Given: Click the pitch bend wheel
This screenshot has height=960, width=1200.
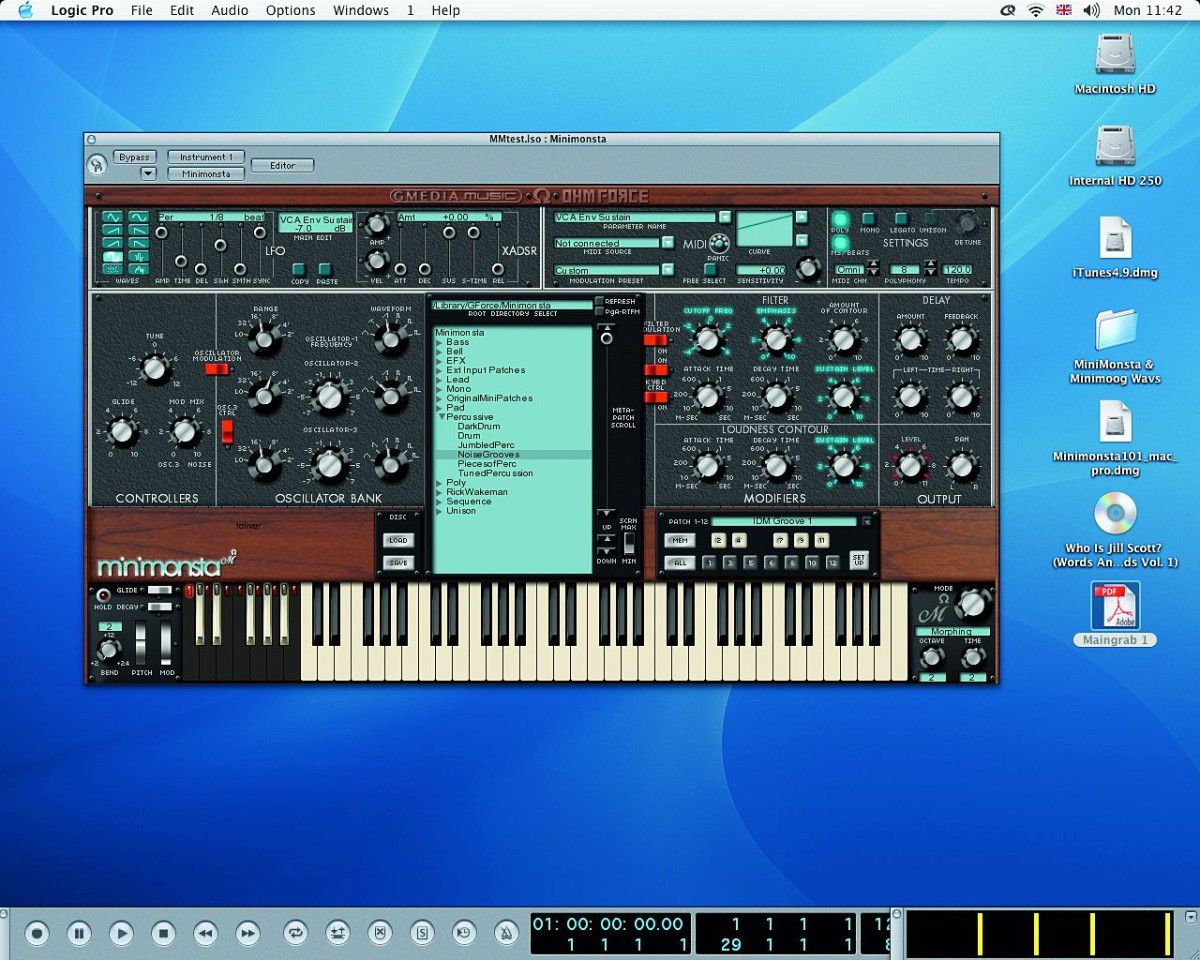Looking at the screenshot, I should pyautogui.click(x=140, y=642).
